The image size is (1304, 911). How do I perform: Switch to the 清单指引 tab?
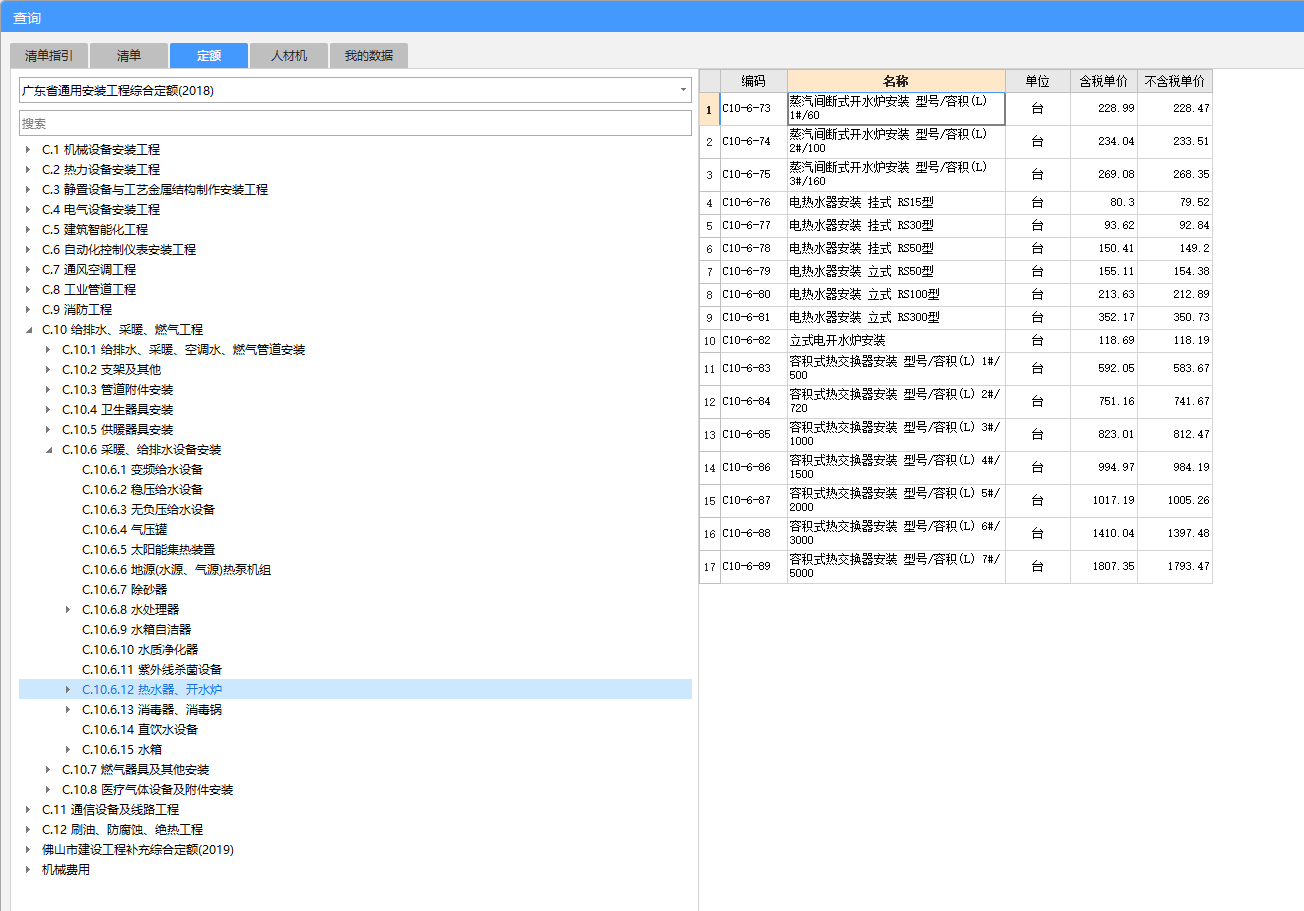click(x=49, y=56)
